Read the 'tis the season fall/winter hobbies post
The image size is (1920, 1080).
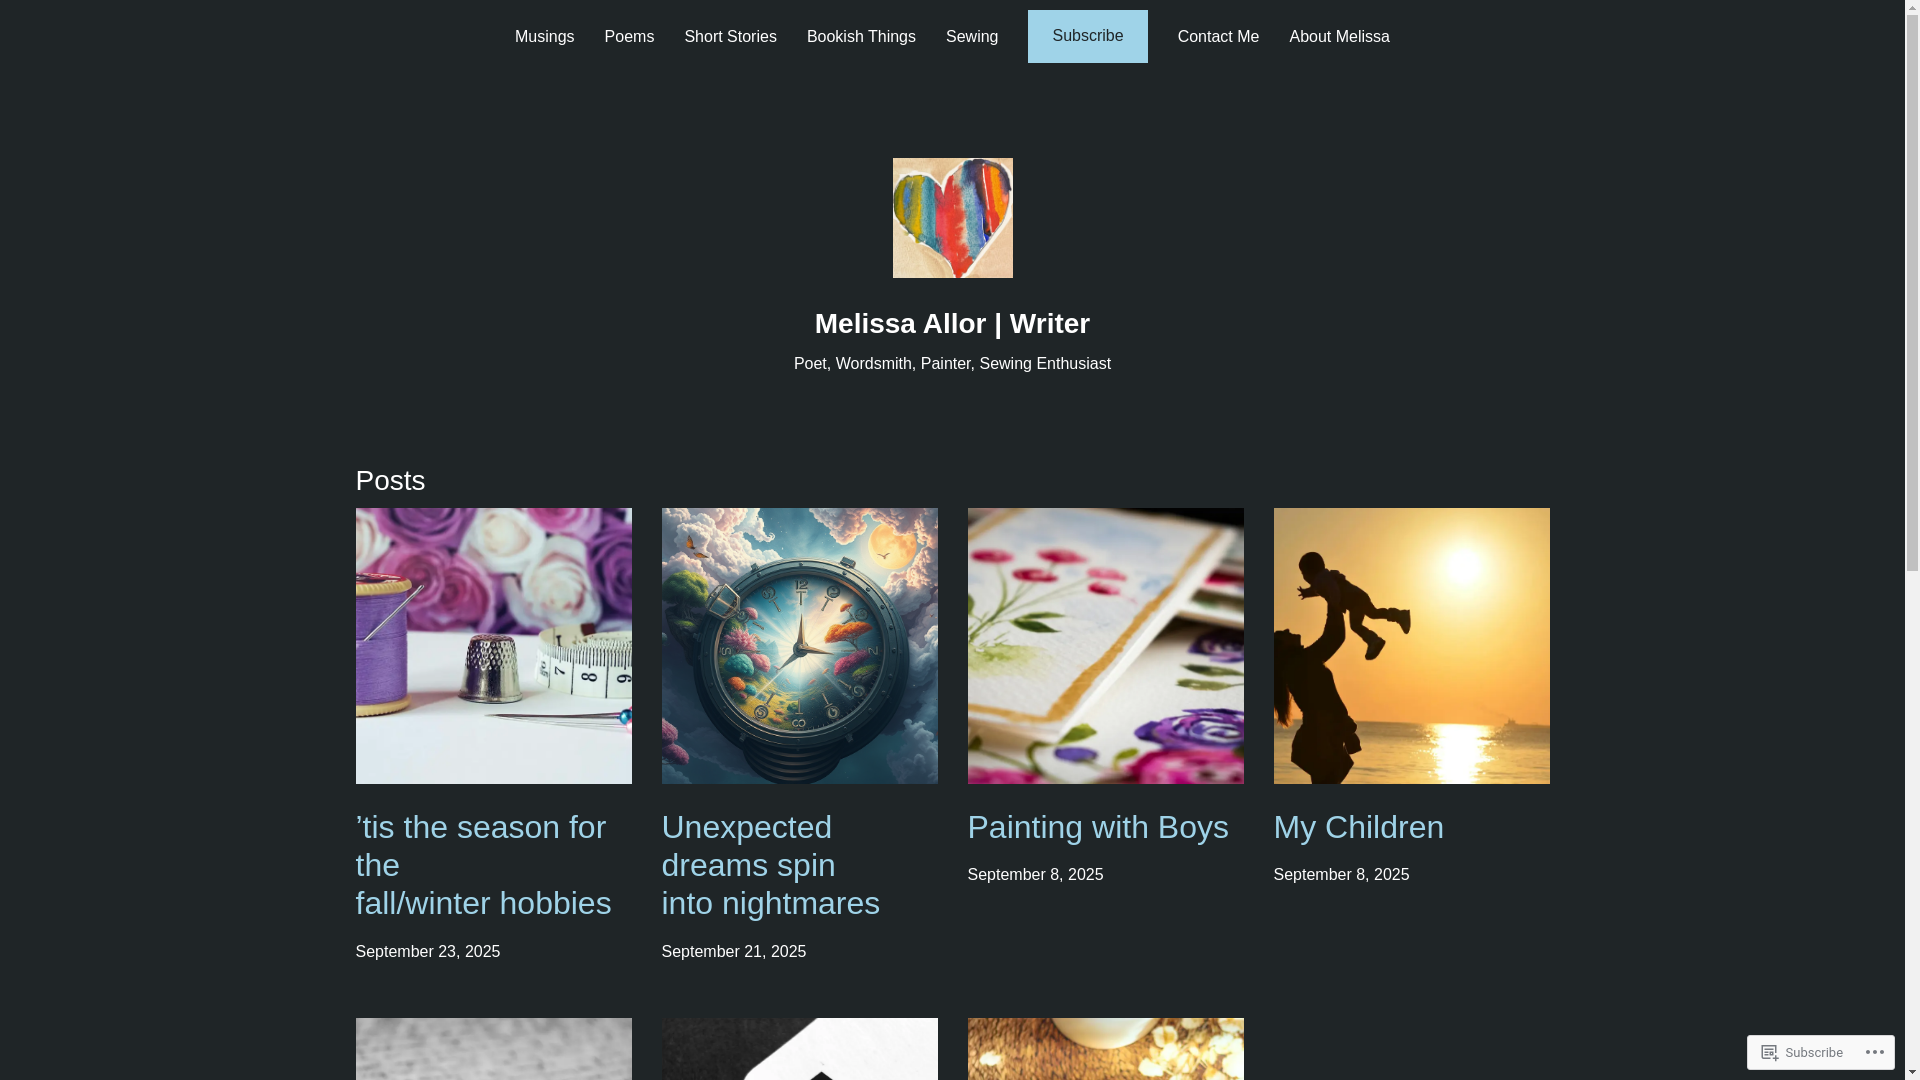[484, 865]
